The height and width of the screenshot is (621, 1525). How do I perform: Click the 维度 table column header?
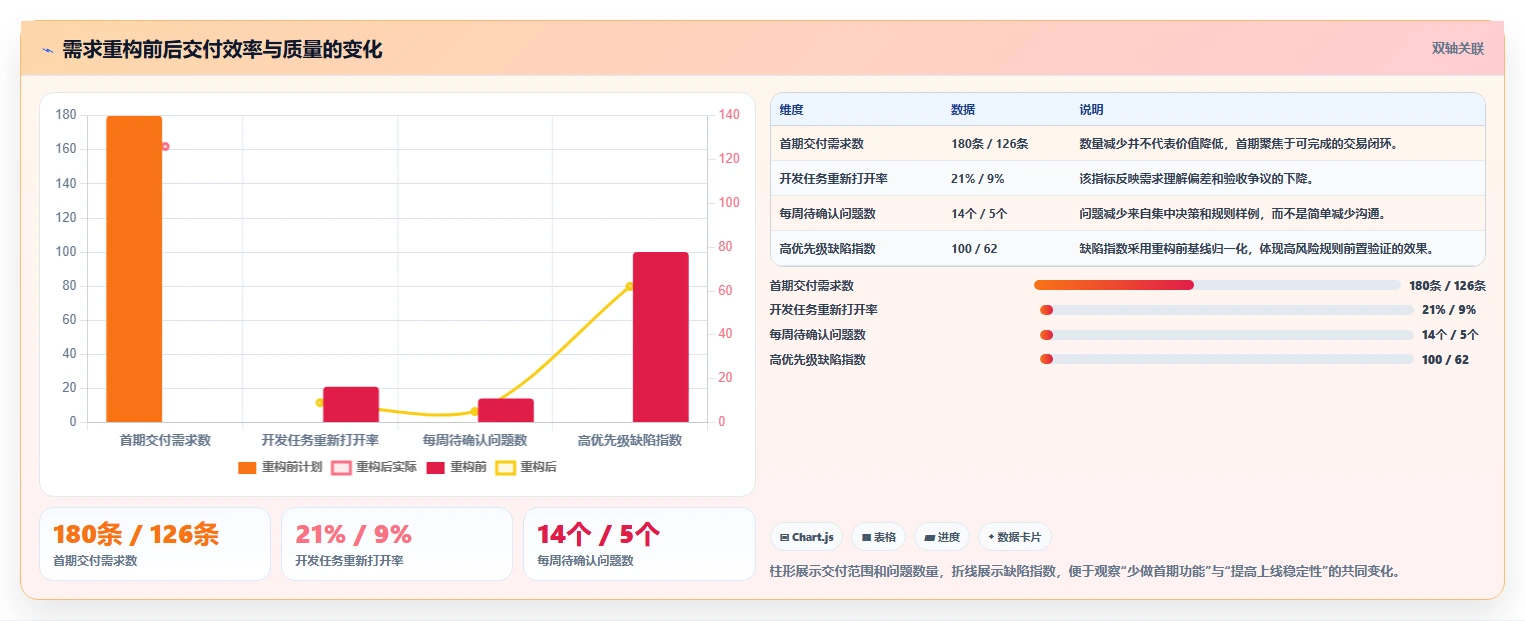click(x=792, y=110)
